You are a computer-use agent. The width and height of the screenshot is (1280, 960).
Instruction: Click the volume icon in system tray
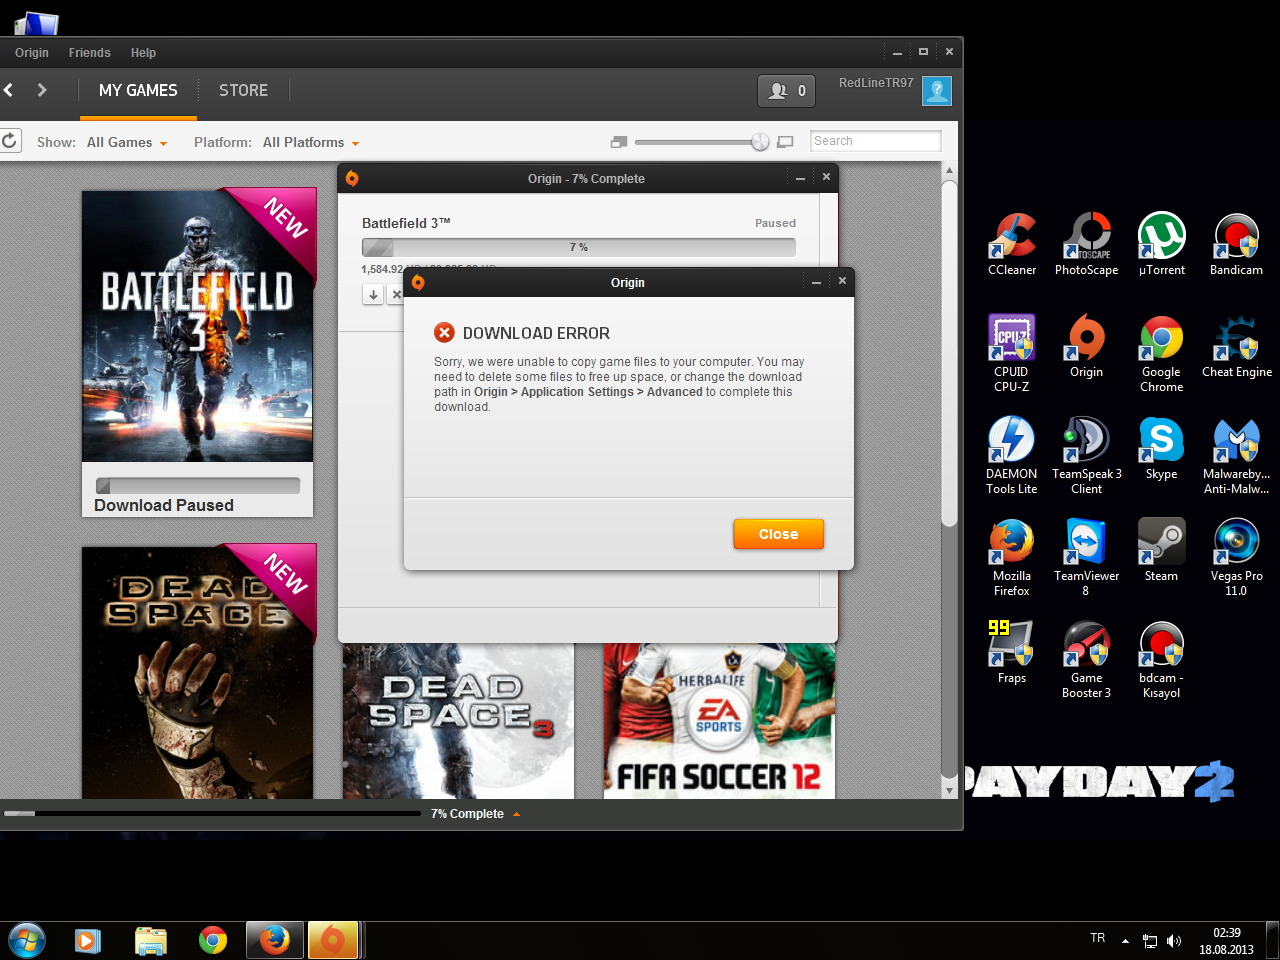[1174, 941]
